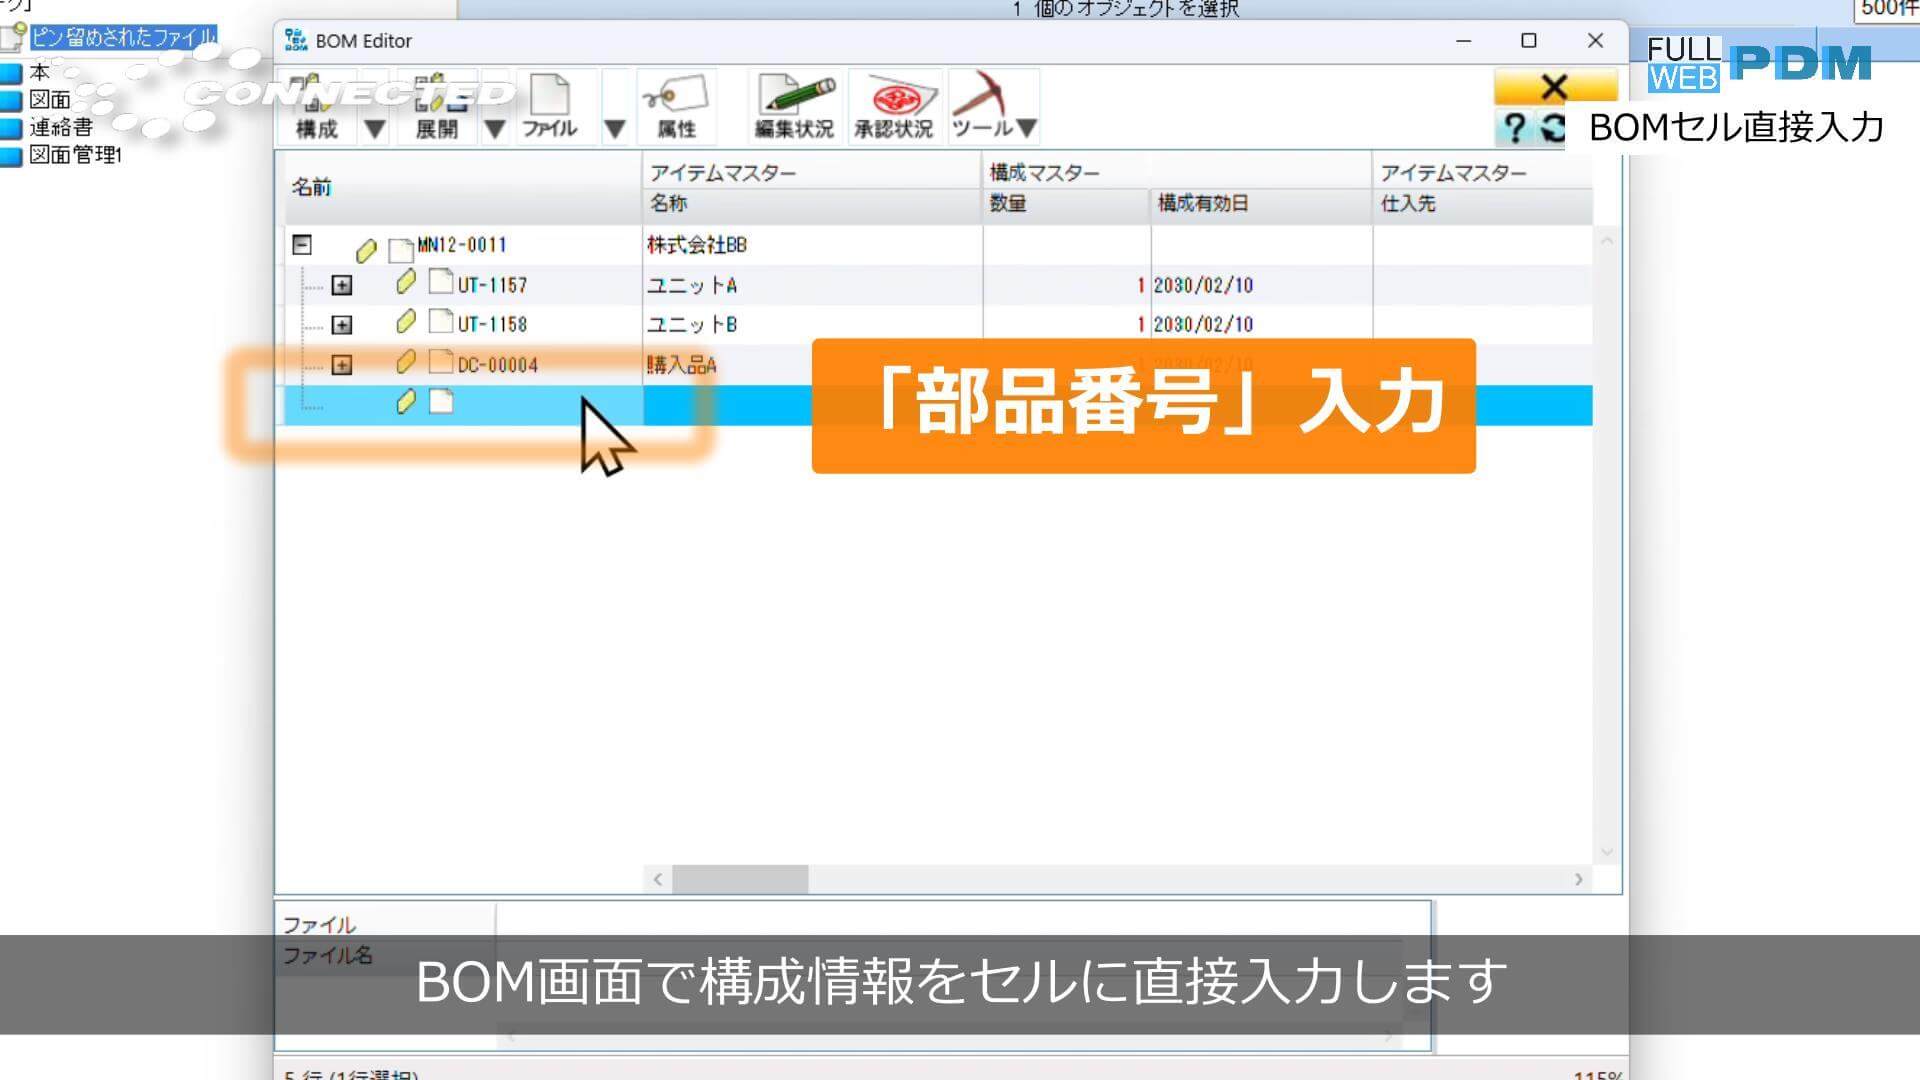View 承認状況 approval status stamp icon
Screen dimensions: 1920x1080
tap(893, 105)
